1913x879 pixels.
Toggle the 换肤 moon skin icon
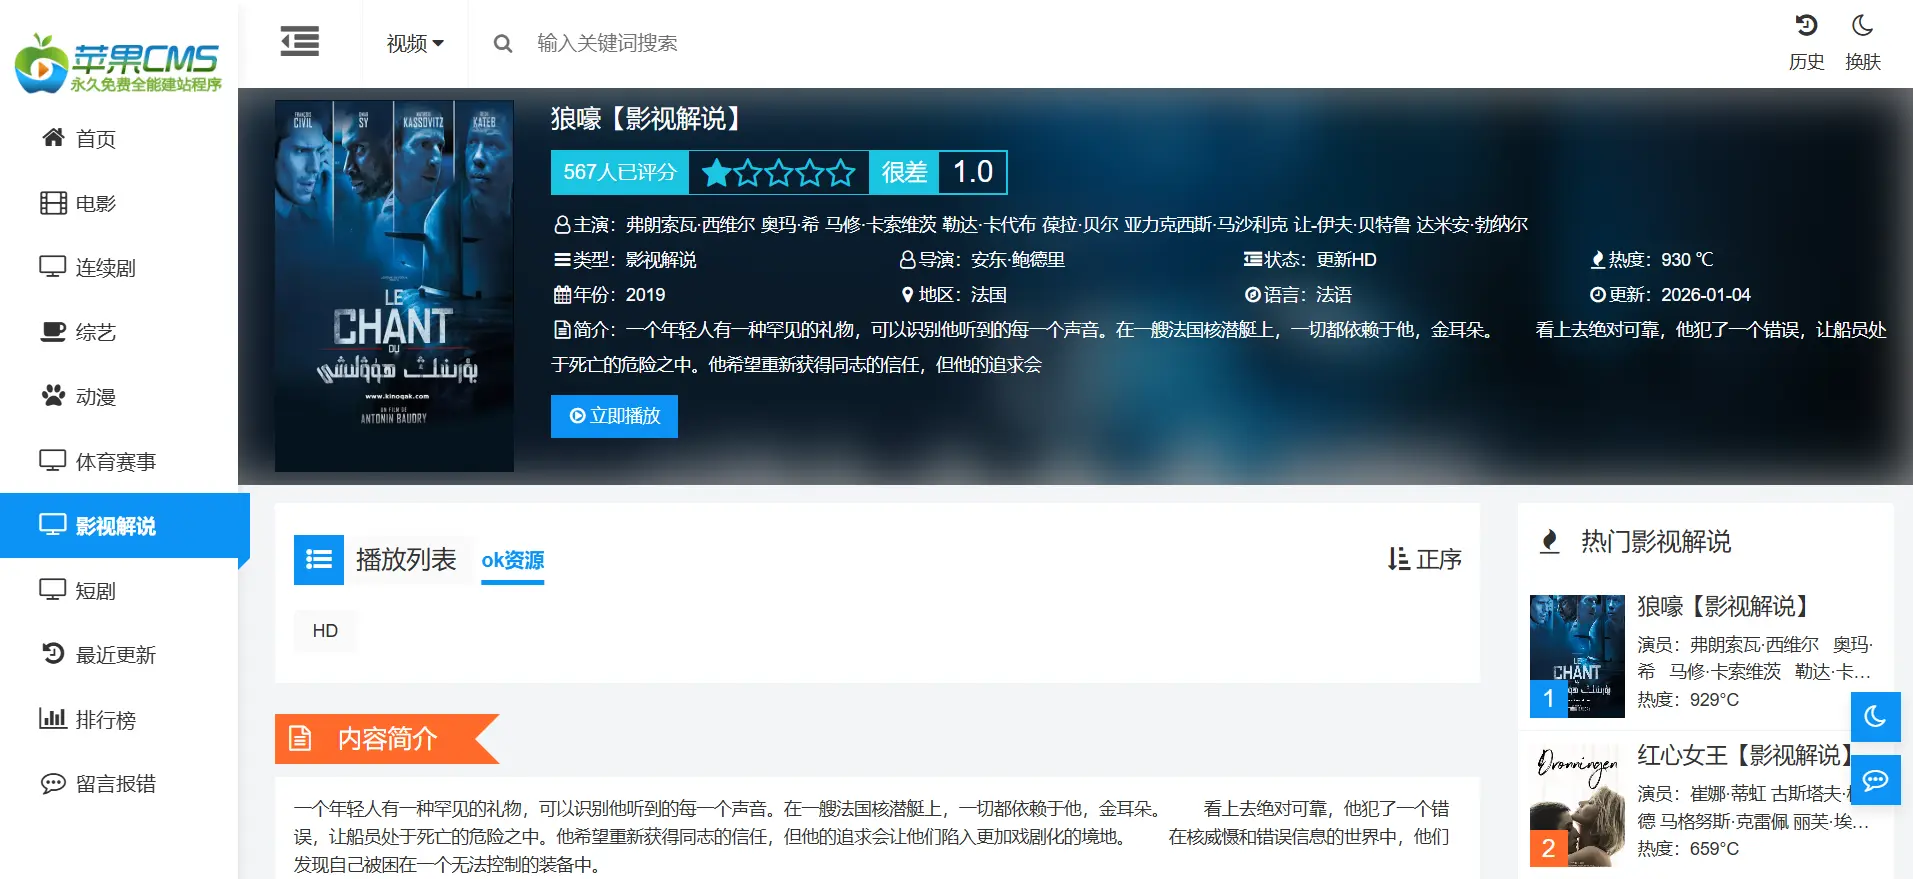tap(1862, 26)
